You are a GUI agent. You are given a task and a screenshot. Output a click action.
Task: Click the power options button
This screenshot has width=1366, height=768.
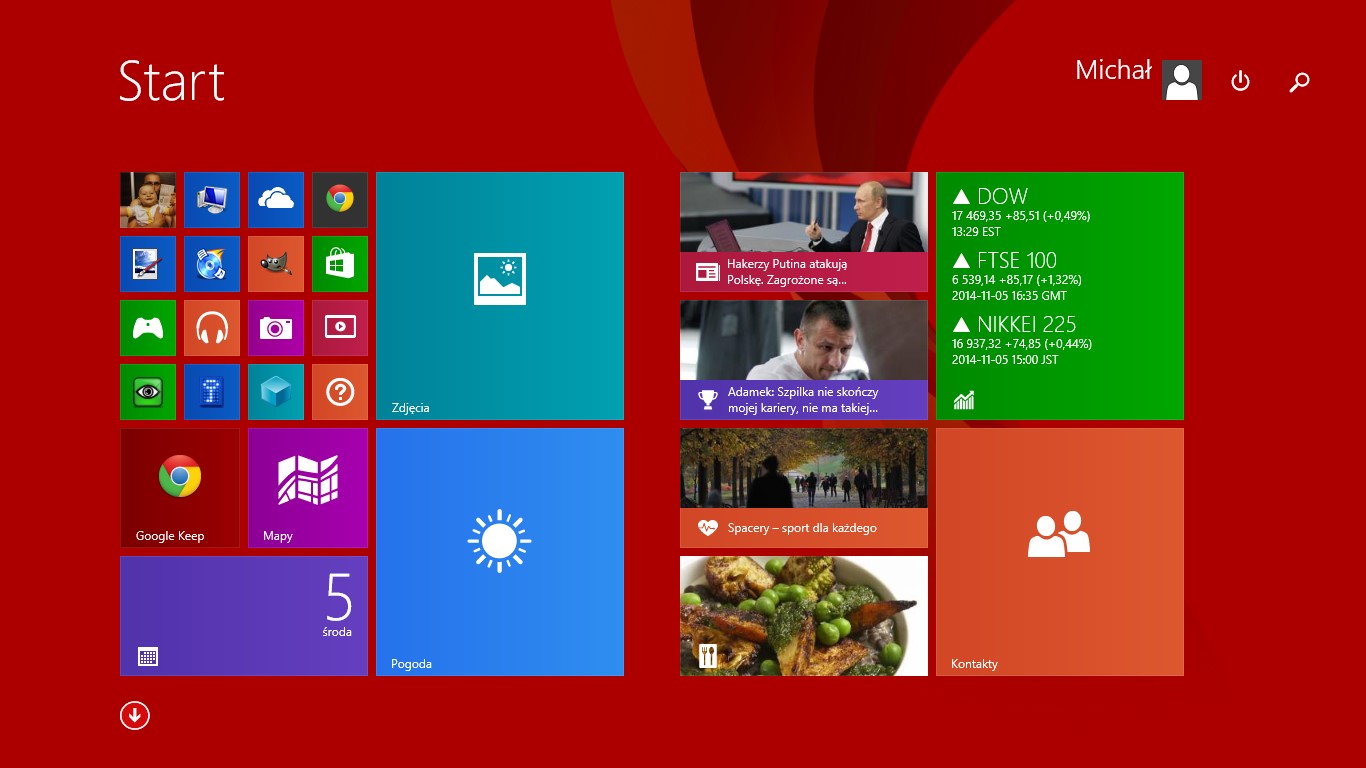(1240, 81)
